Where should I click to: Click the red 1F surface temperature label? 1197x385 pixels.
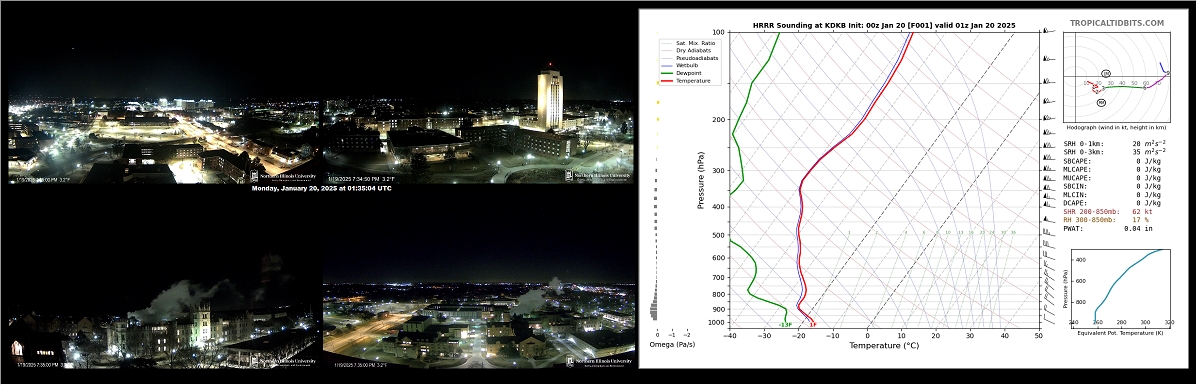pos(812,325)
